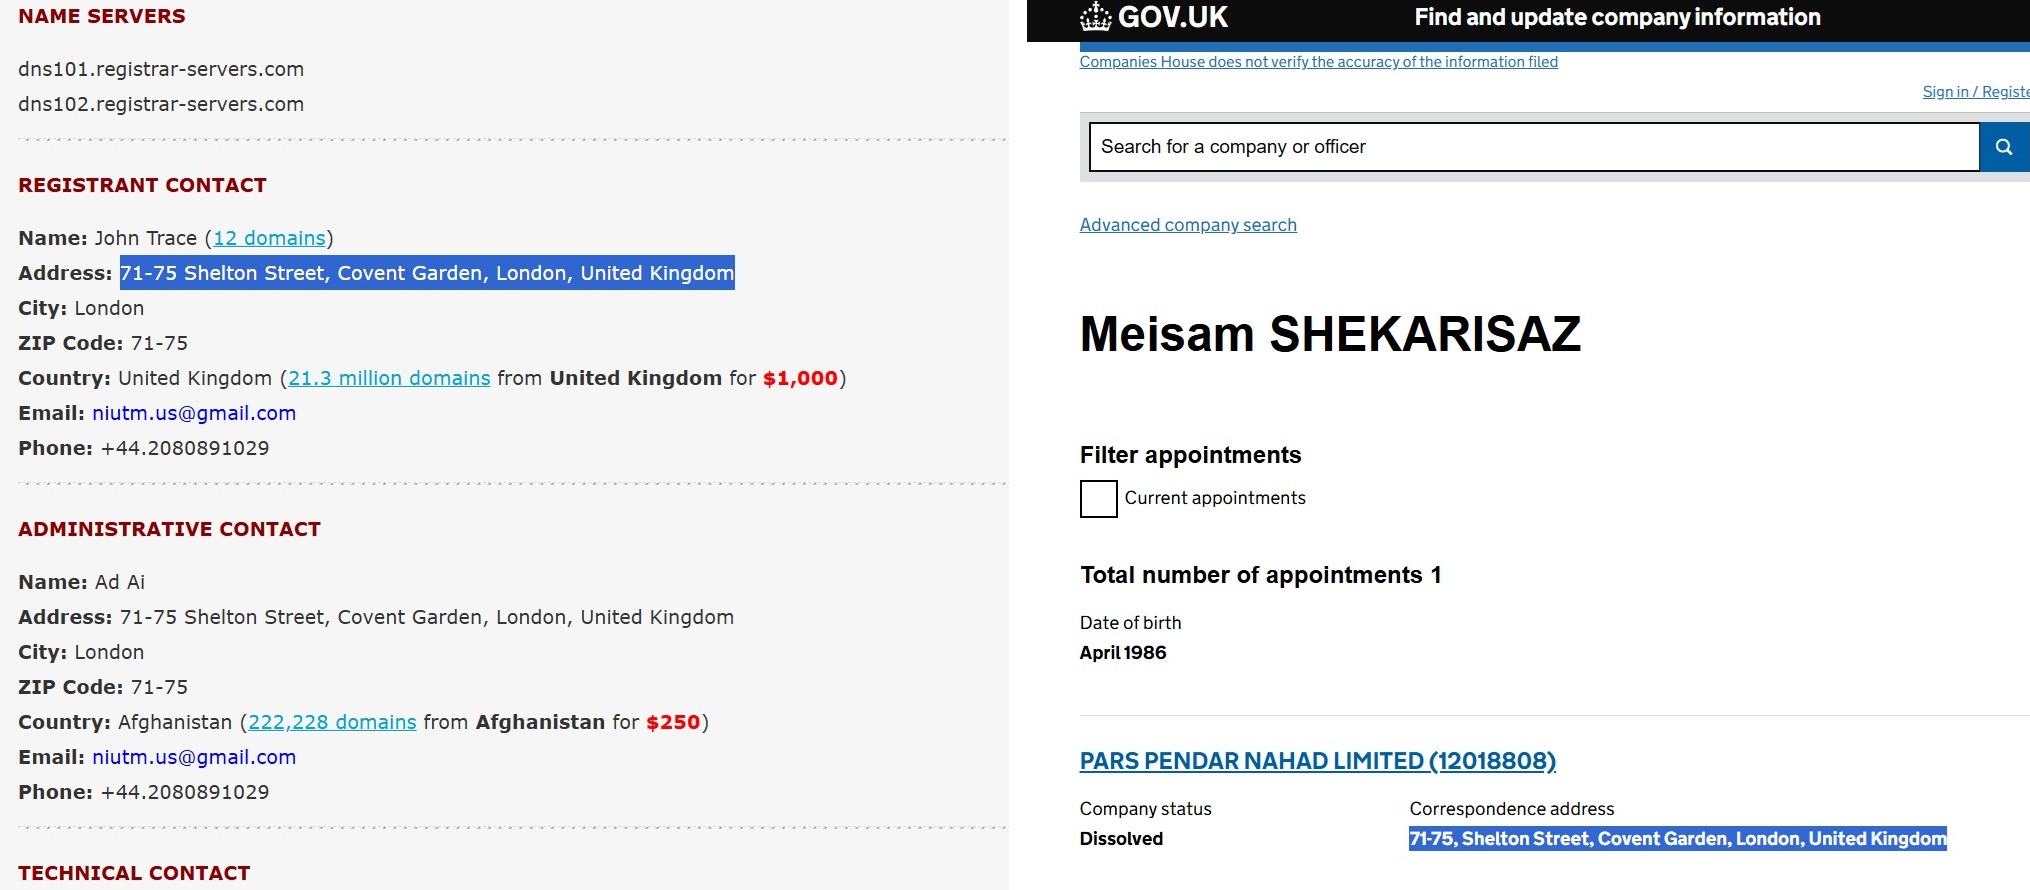This screenshot has height=890, width=2030.
Task: Click the Sign in / Register link
Action: pyautogui.click(x=1975, y=92)
